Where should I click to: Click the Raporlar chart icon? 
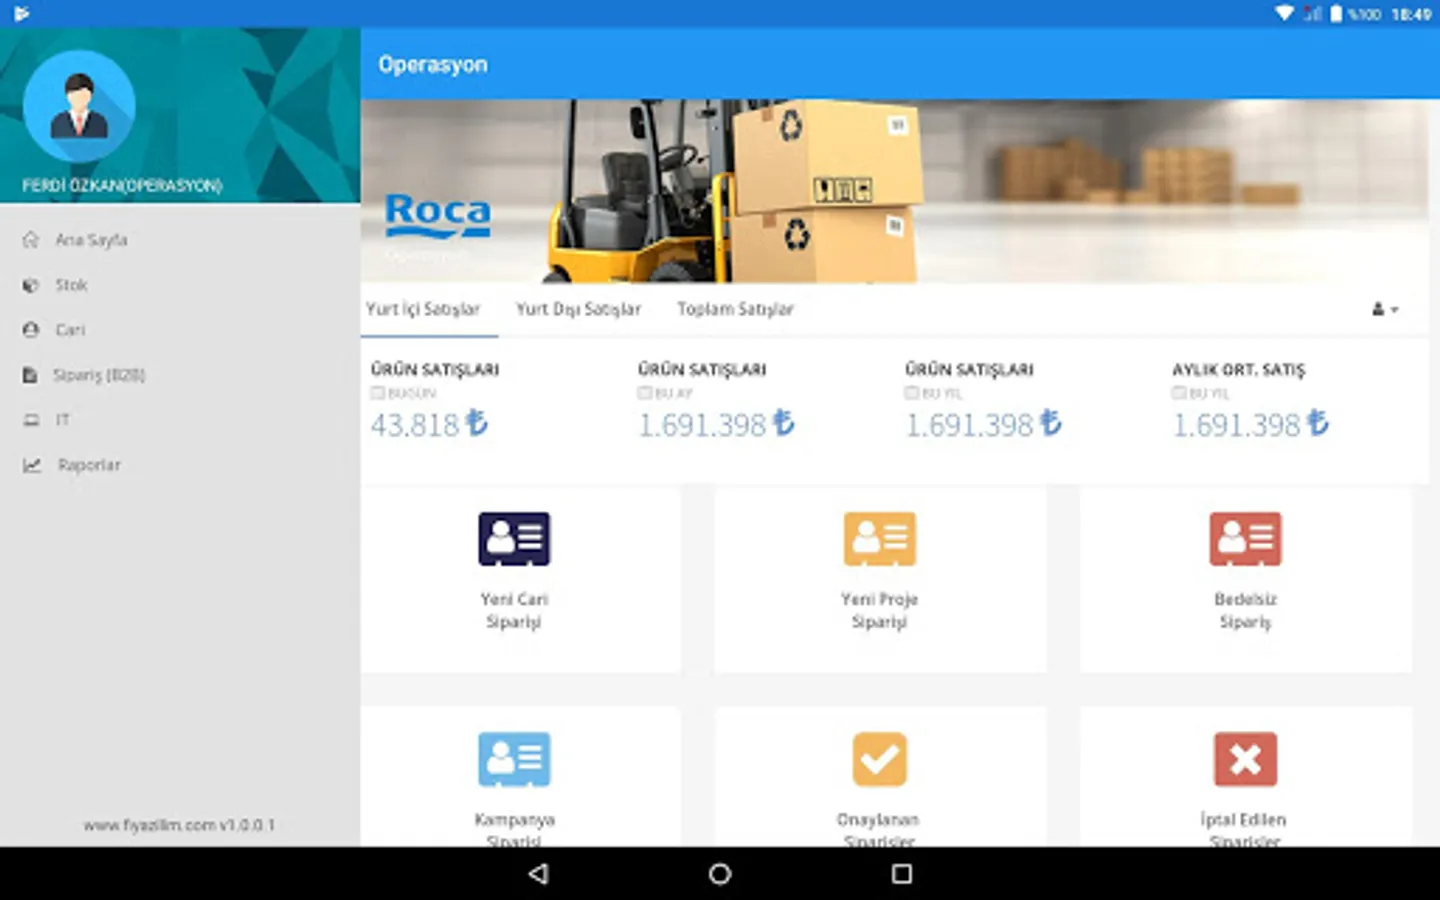pos(32,465)
